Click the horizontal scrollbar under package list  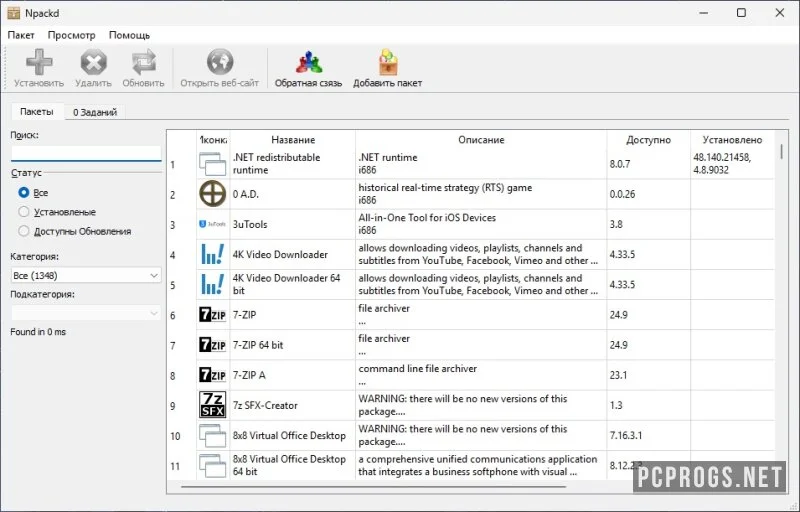(x=373, y=487)
